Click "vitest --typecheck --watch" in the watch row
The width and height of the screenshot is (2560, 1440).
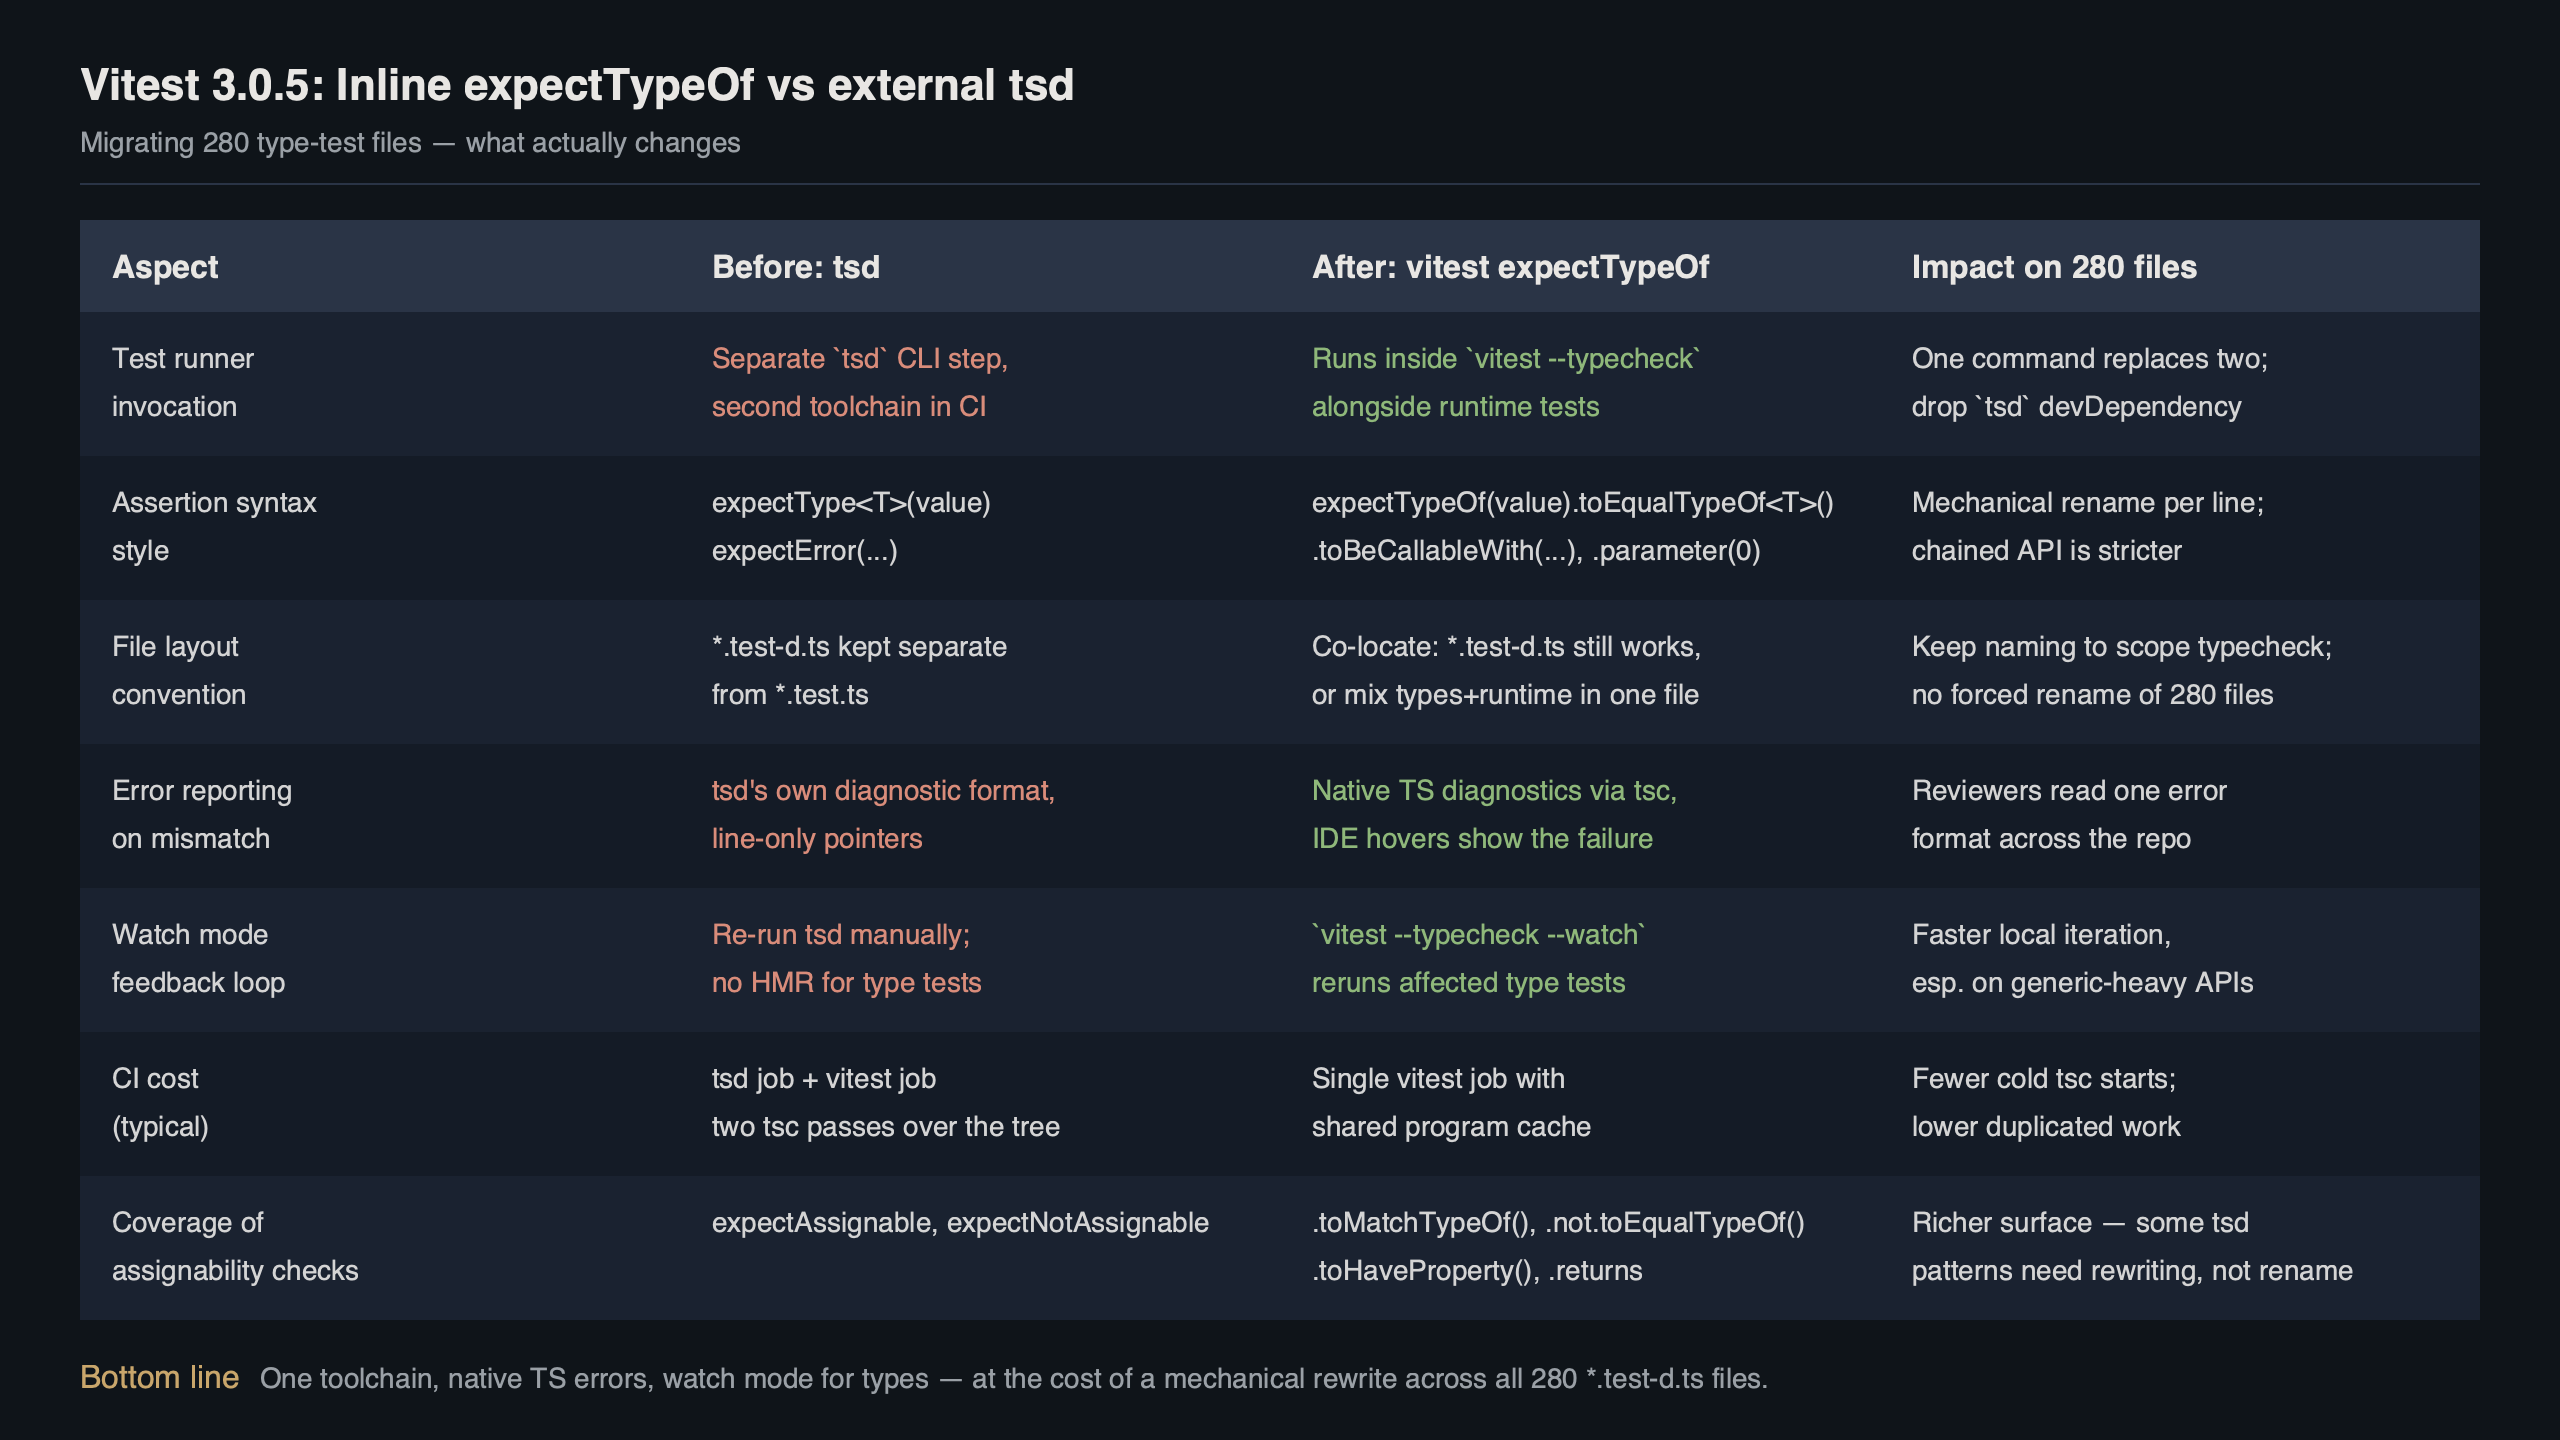point(1478,934)
